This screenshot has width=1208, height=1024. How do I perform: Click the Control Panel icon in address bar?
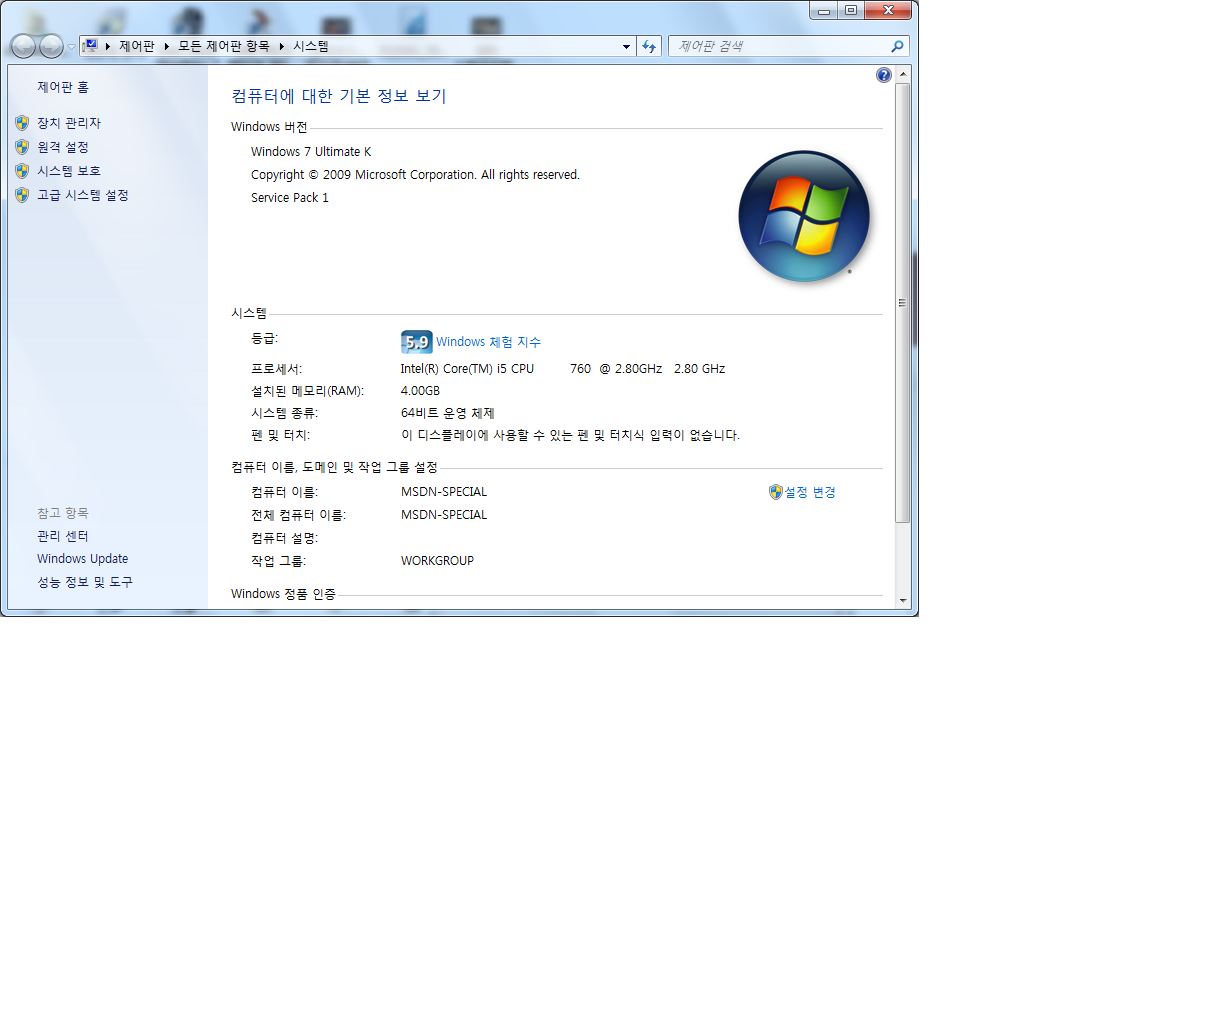click(x=90, y=46)
